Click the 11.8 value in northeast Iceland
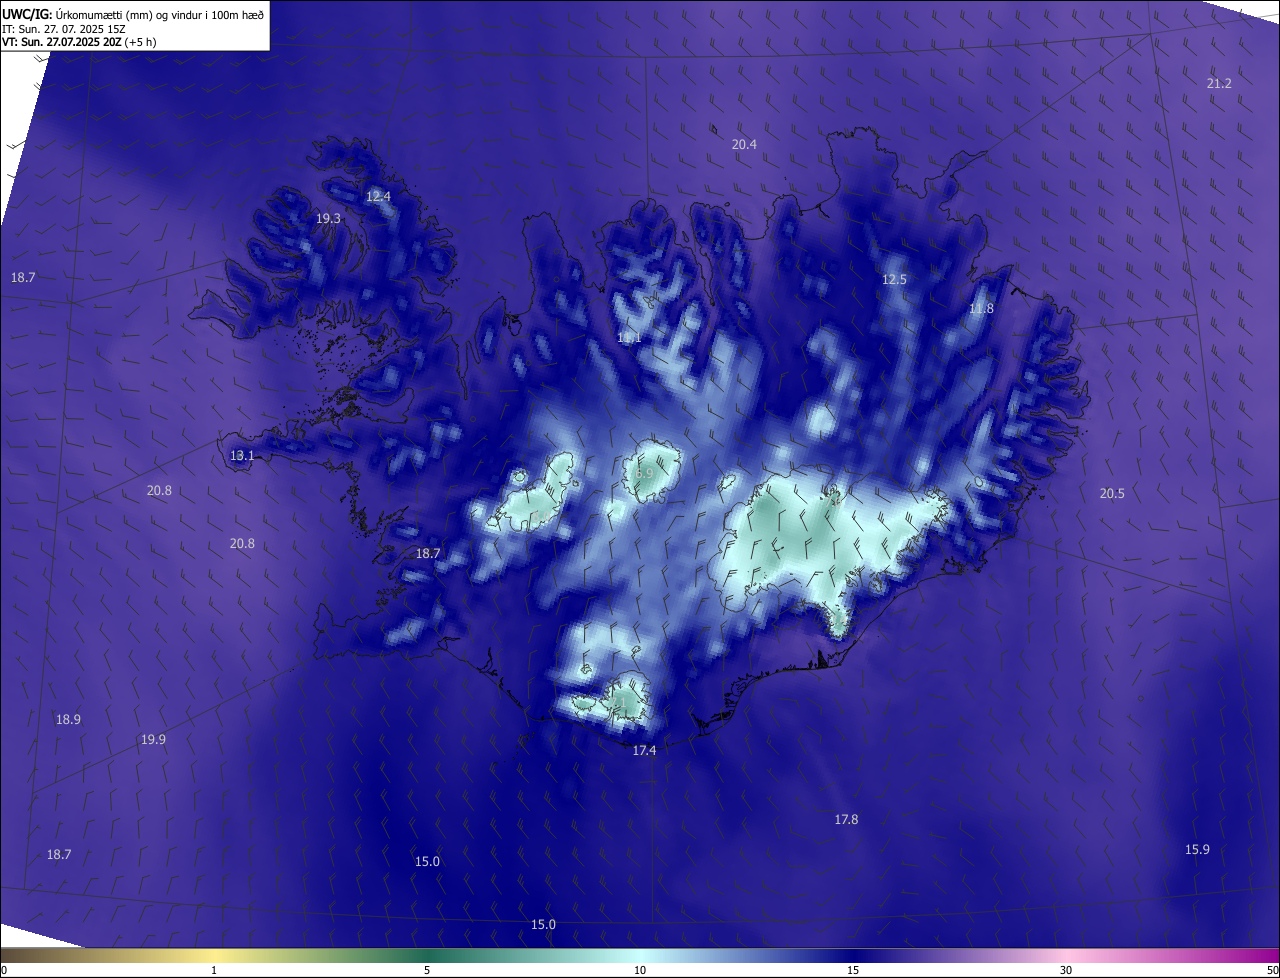The height and width of the screenshot is (978, 1280). 982,308
